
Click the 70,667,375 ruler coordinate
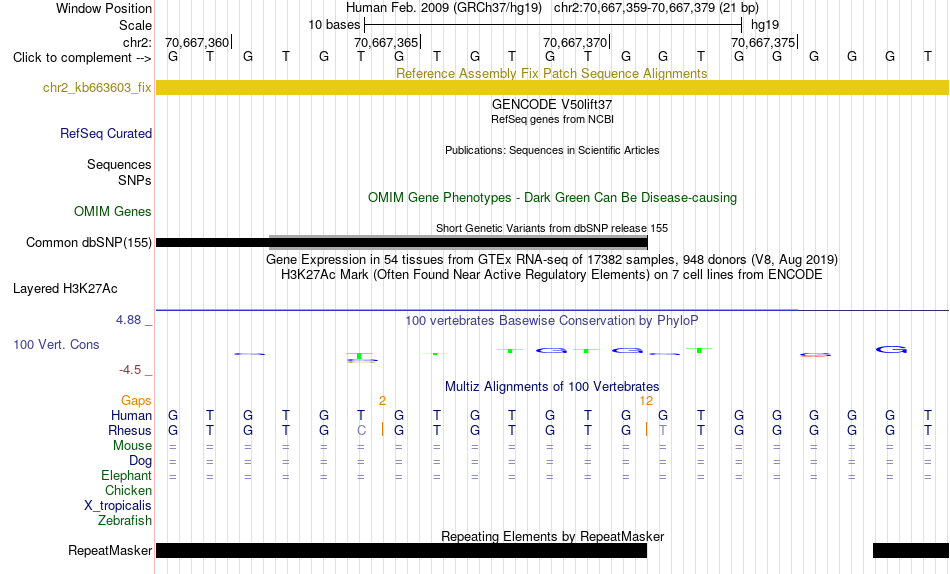point(763,42)
